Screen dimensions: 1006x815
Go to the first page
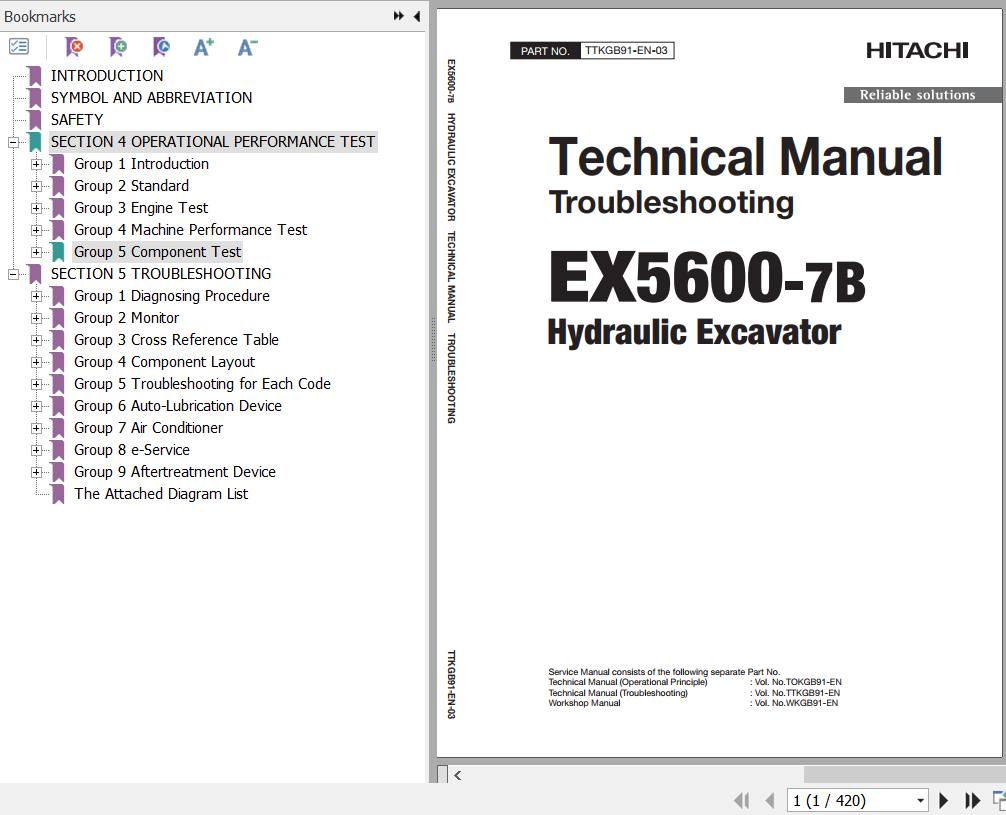click(x=741, y=800)
